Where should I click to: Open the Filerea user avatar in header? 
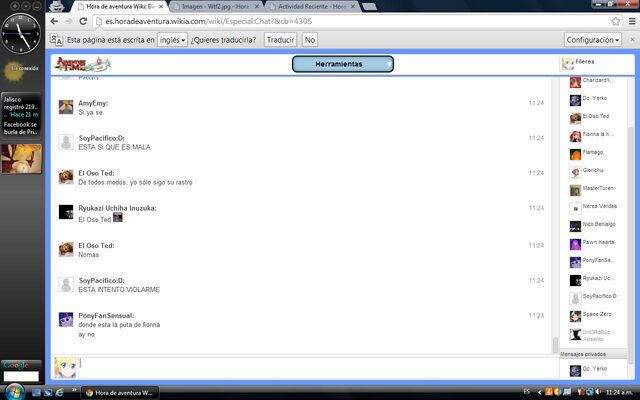point(567,63)
